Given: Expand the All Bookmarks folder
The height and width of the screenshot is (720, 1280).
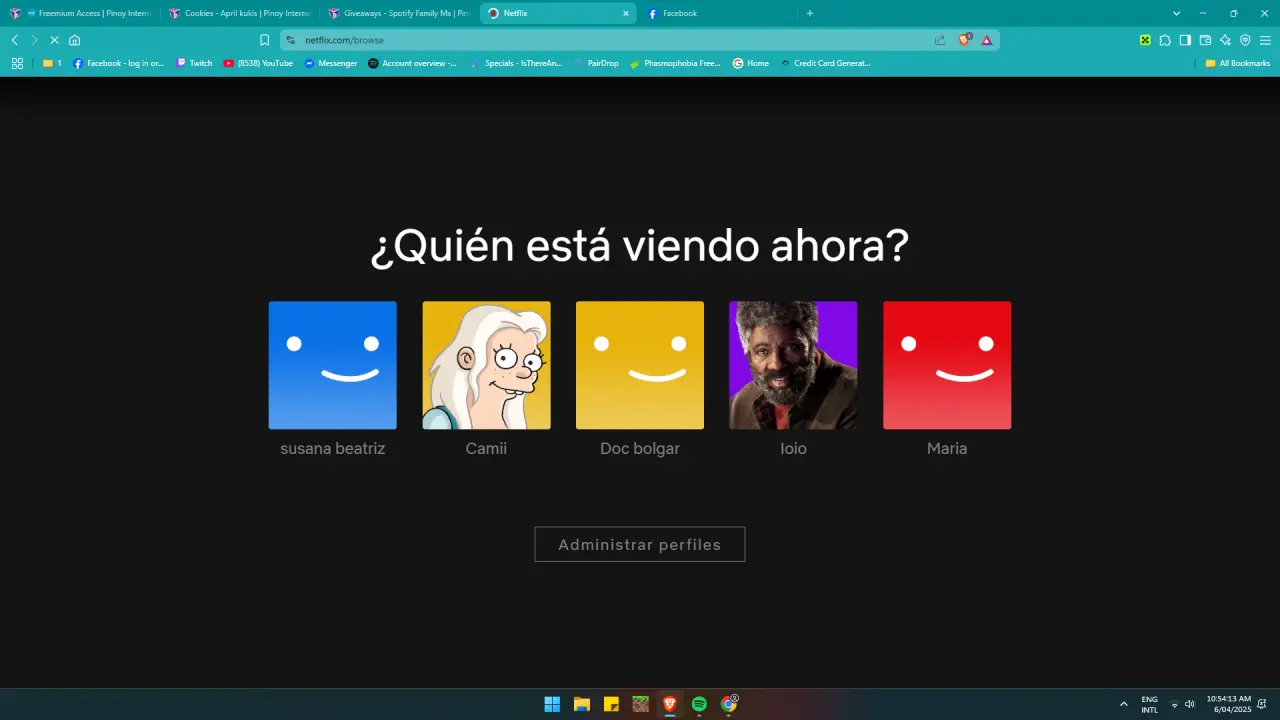Looking at the screenshot, I should (x=1237, y=63).
